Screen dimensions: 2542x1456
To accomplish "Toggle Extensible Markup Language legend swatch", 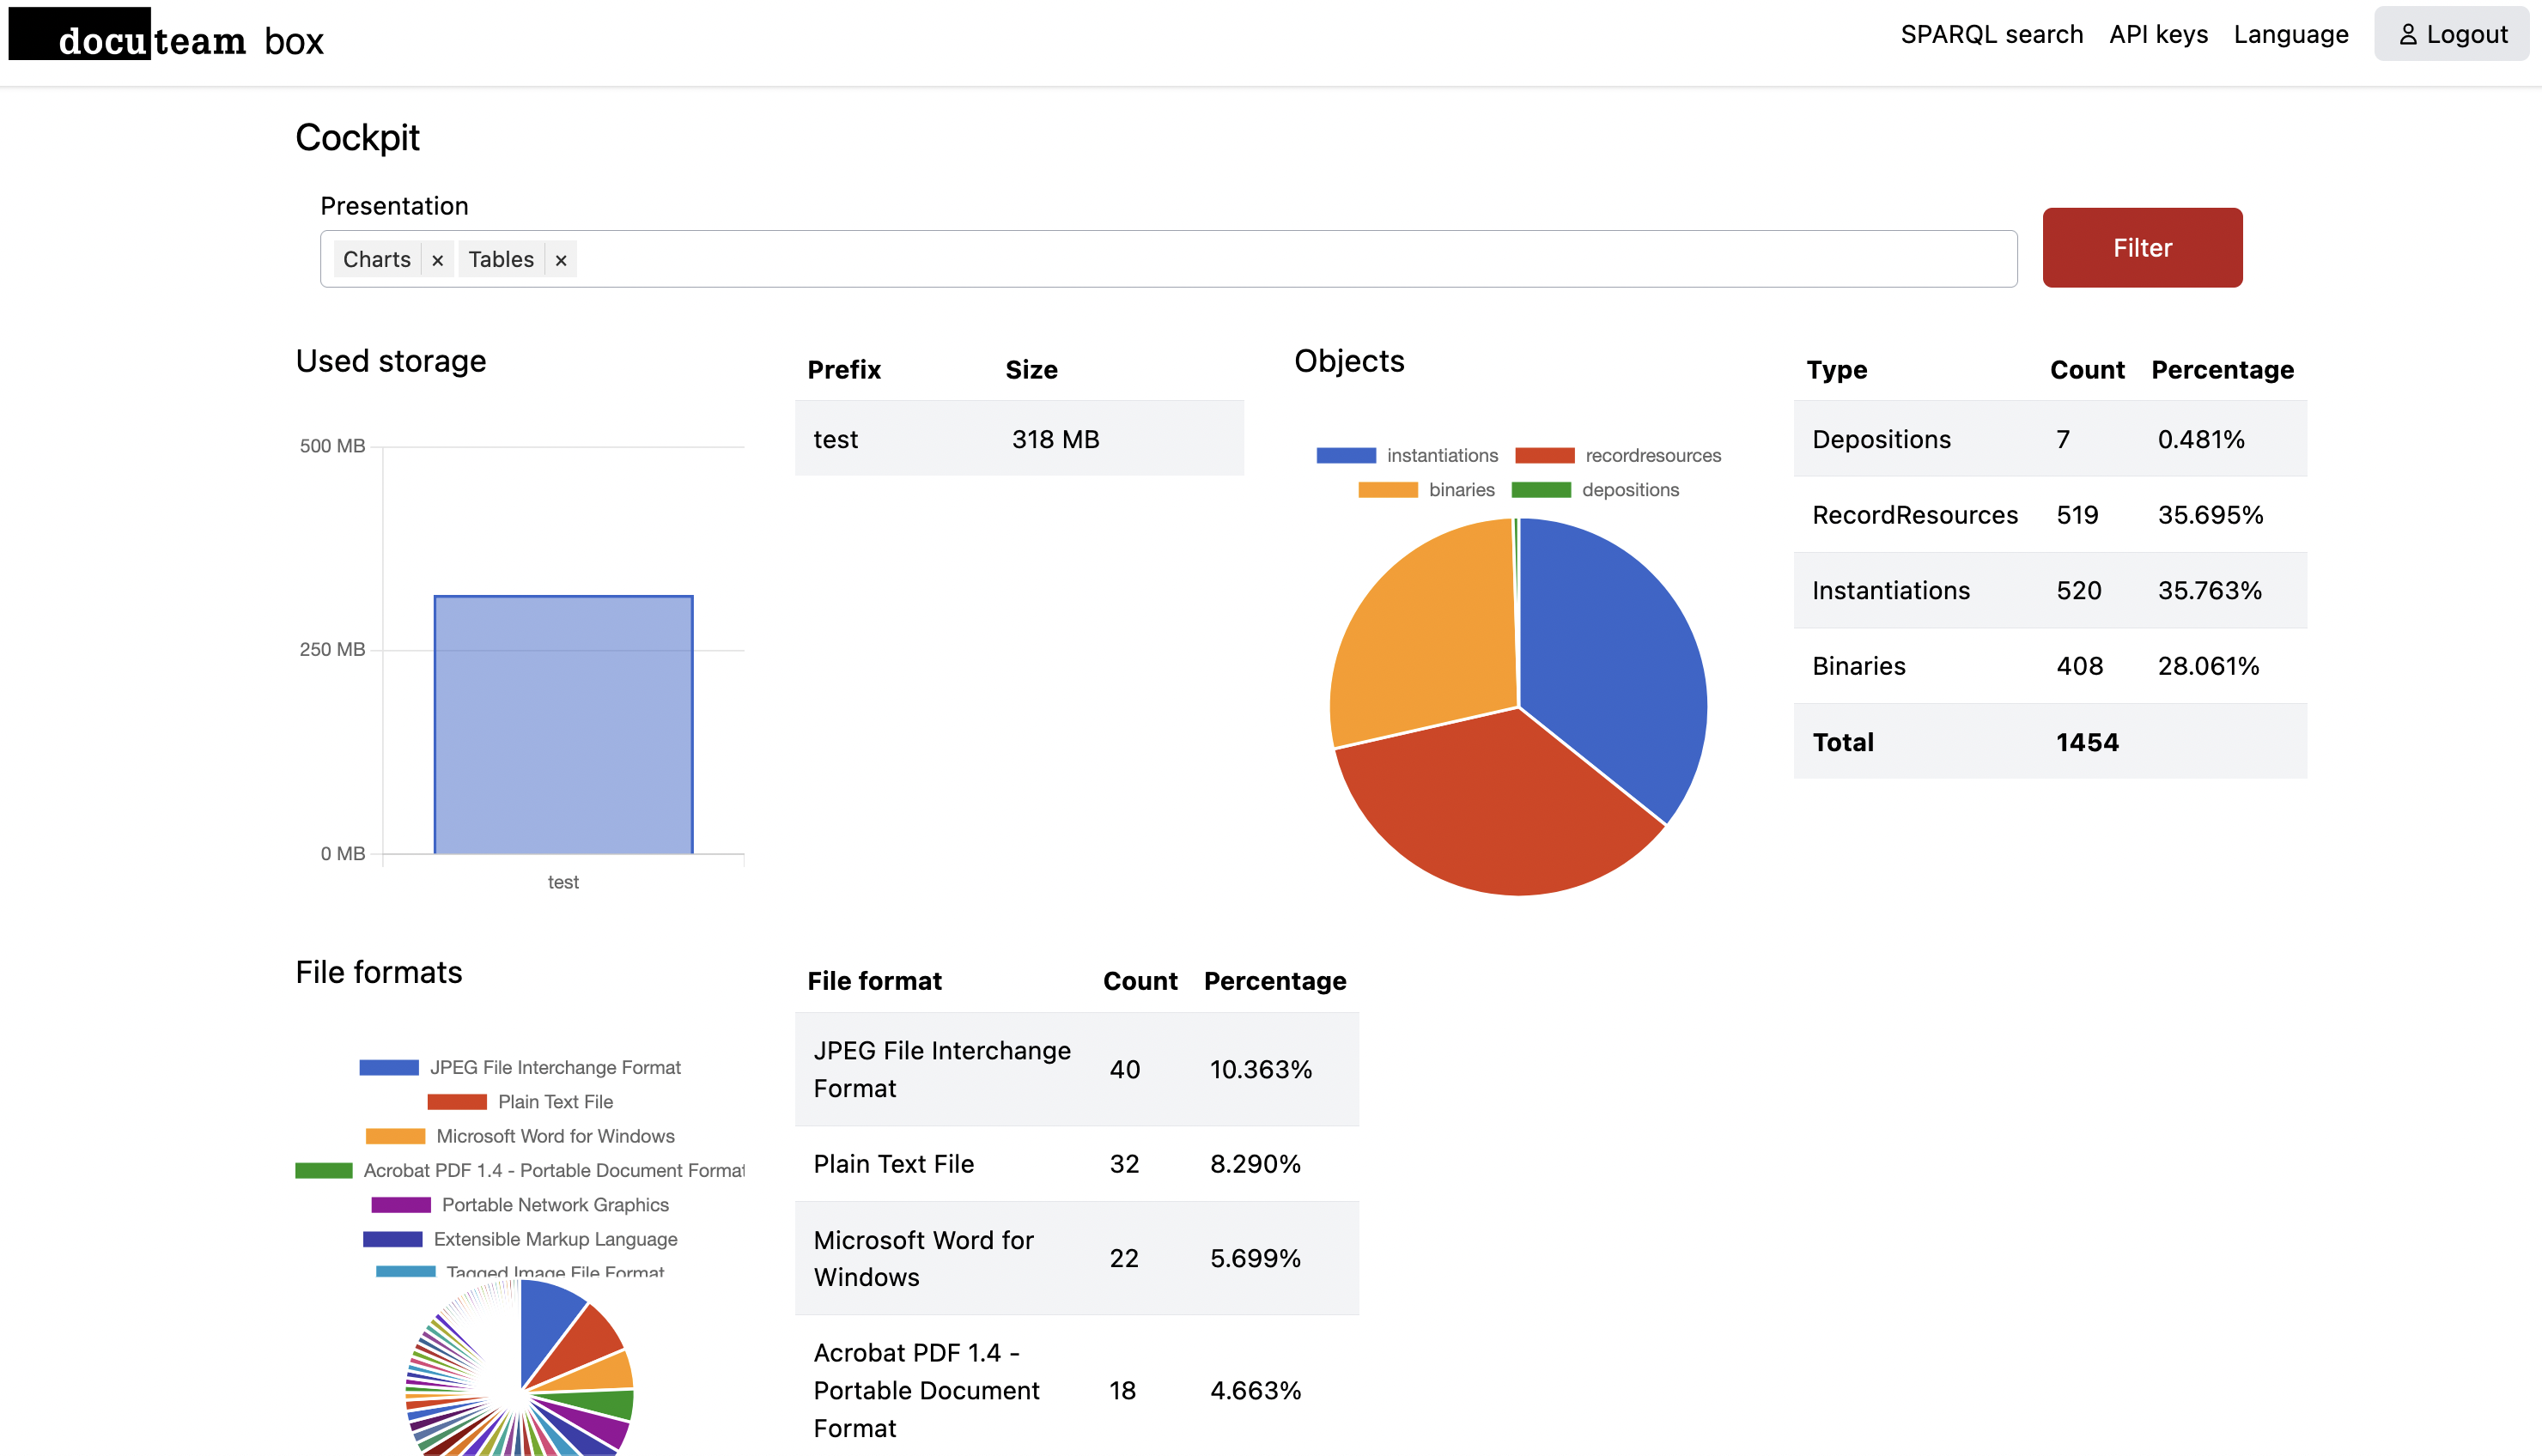I will pos(392,1240).
